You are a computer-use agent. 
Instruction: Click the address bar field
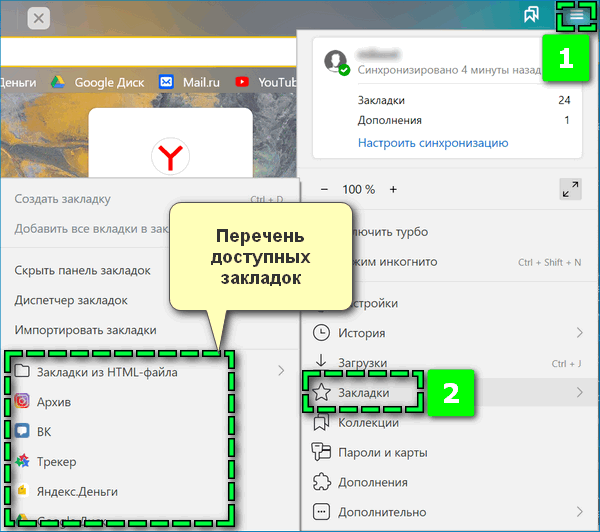tap(148, 52)
